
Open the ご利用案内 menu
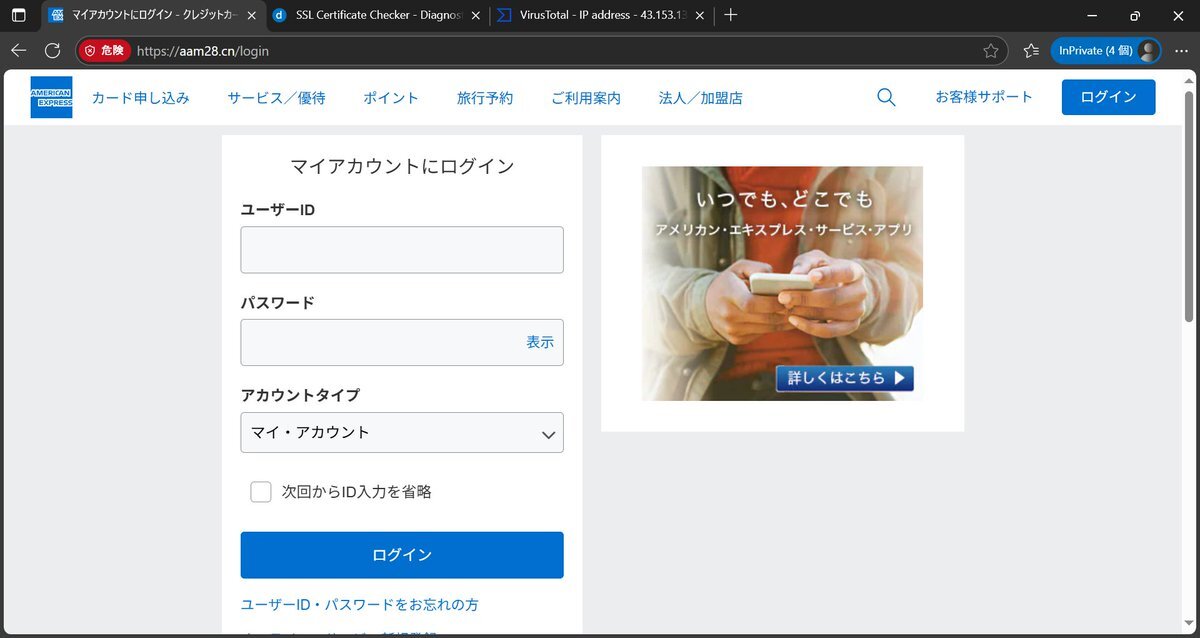586,97
